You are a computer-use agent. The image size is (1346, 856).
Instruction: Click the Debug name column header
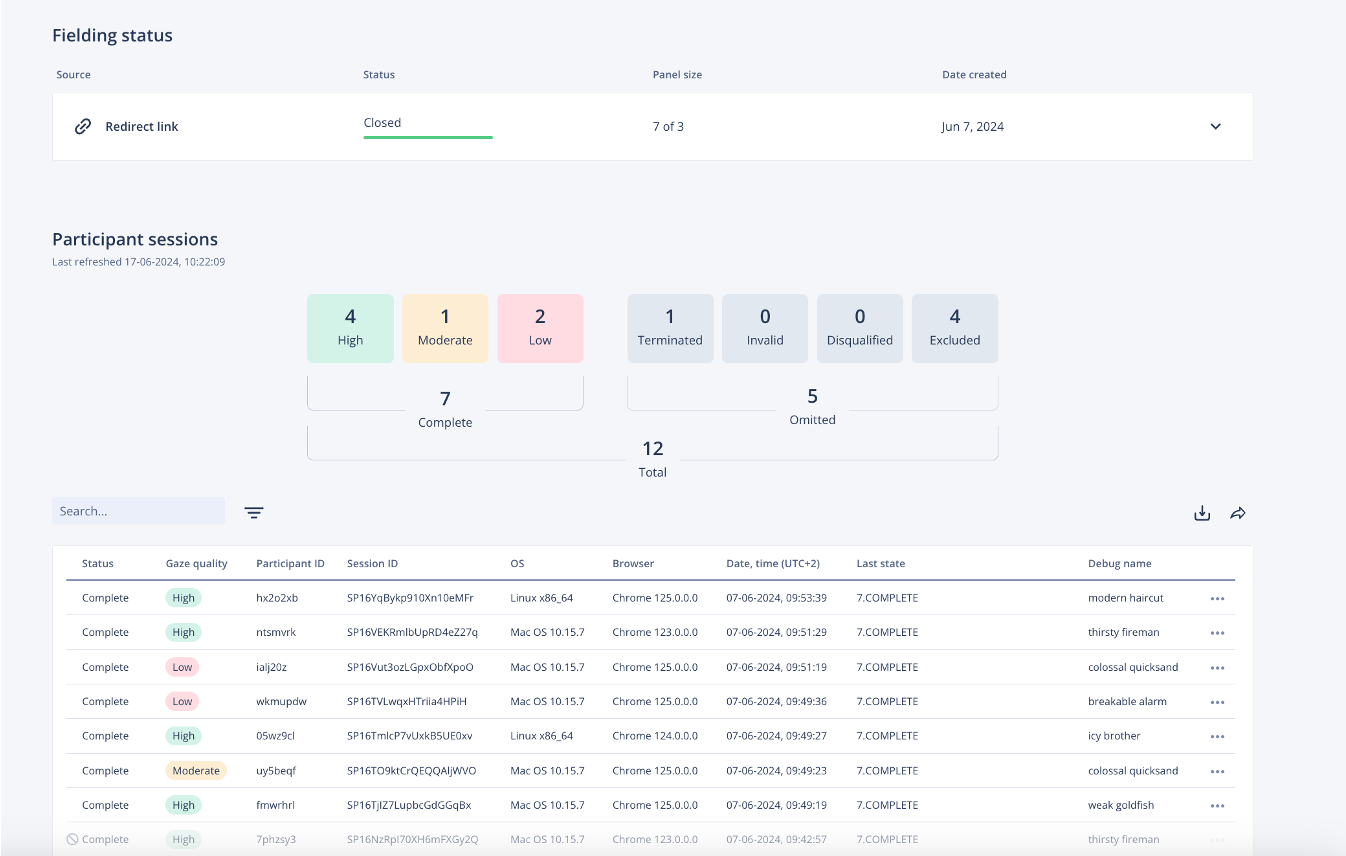coord(1119,564)
